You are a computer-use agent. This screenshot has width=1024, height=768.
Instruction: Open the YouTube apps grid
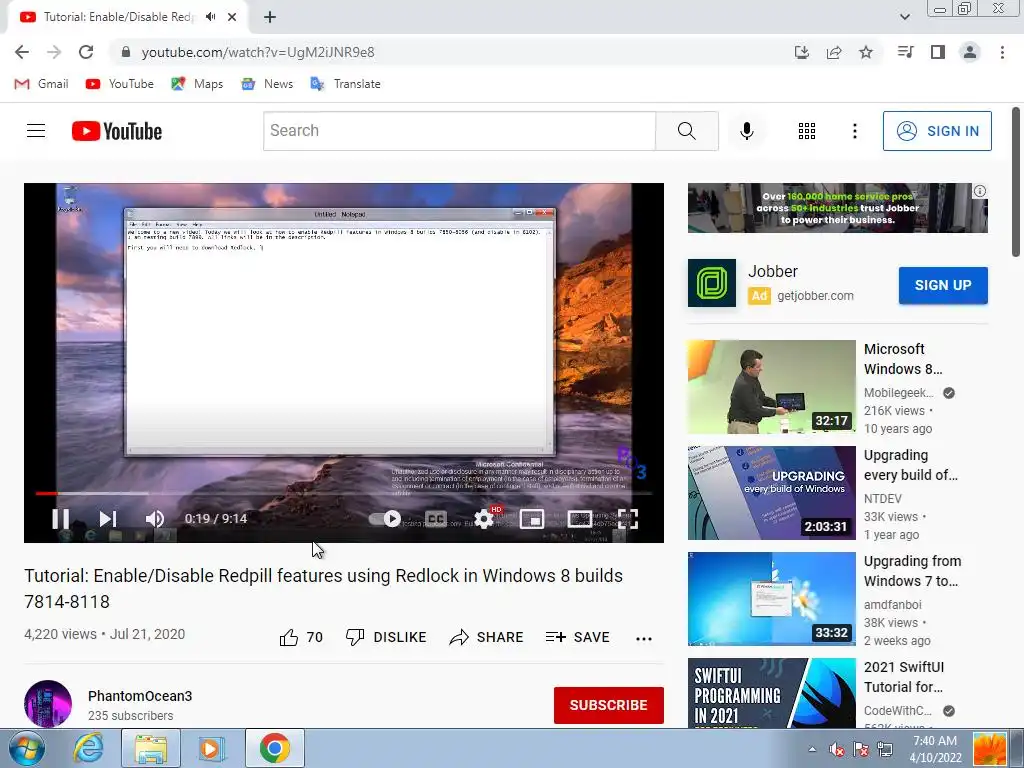click(807, 131)
